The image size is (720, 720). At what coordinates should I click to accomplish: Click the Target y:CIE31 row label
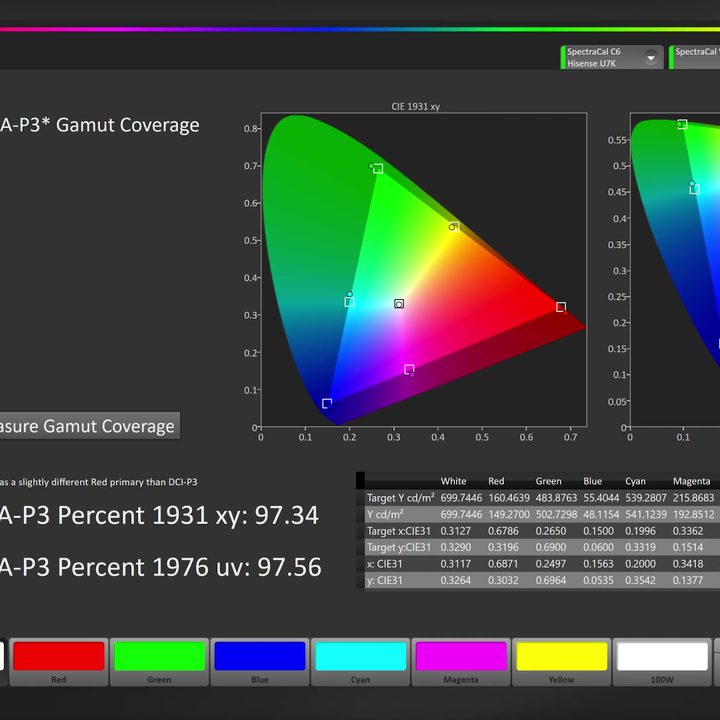click(x=399, y=547)
